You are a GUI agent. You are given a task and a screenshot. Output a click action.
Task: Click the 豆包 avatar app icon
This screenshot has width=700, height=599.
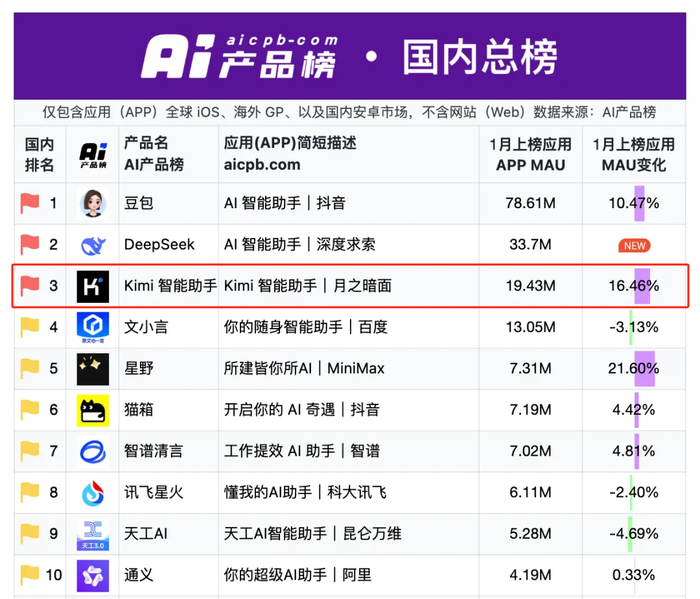click(x=93, y=204)
